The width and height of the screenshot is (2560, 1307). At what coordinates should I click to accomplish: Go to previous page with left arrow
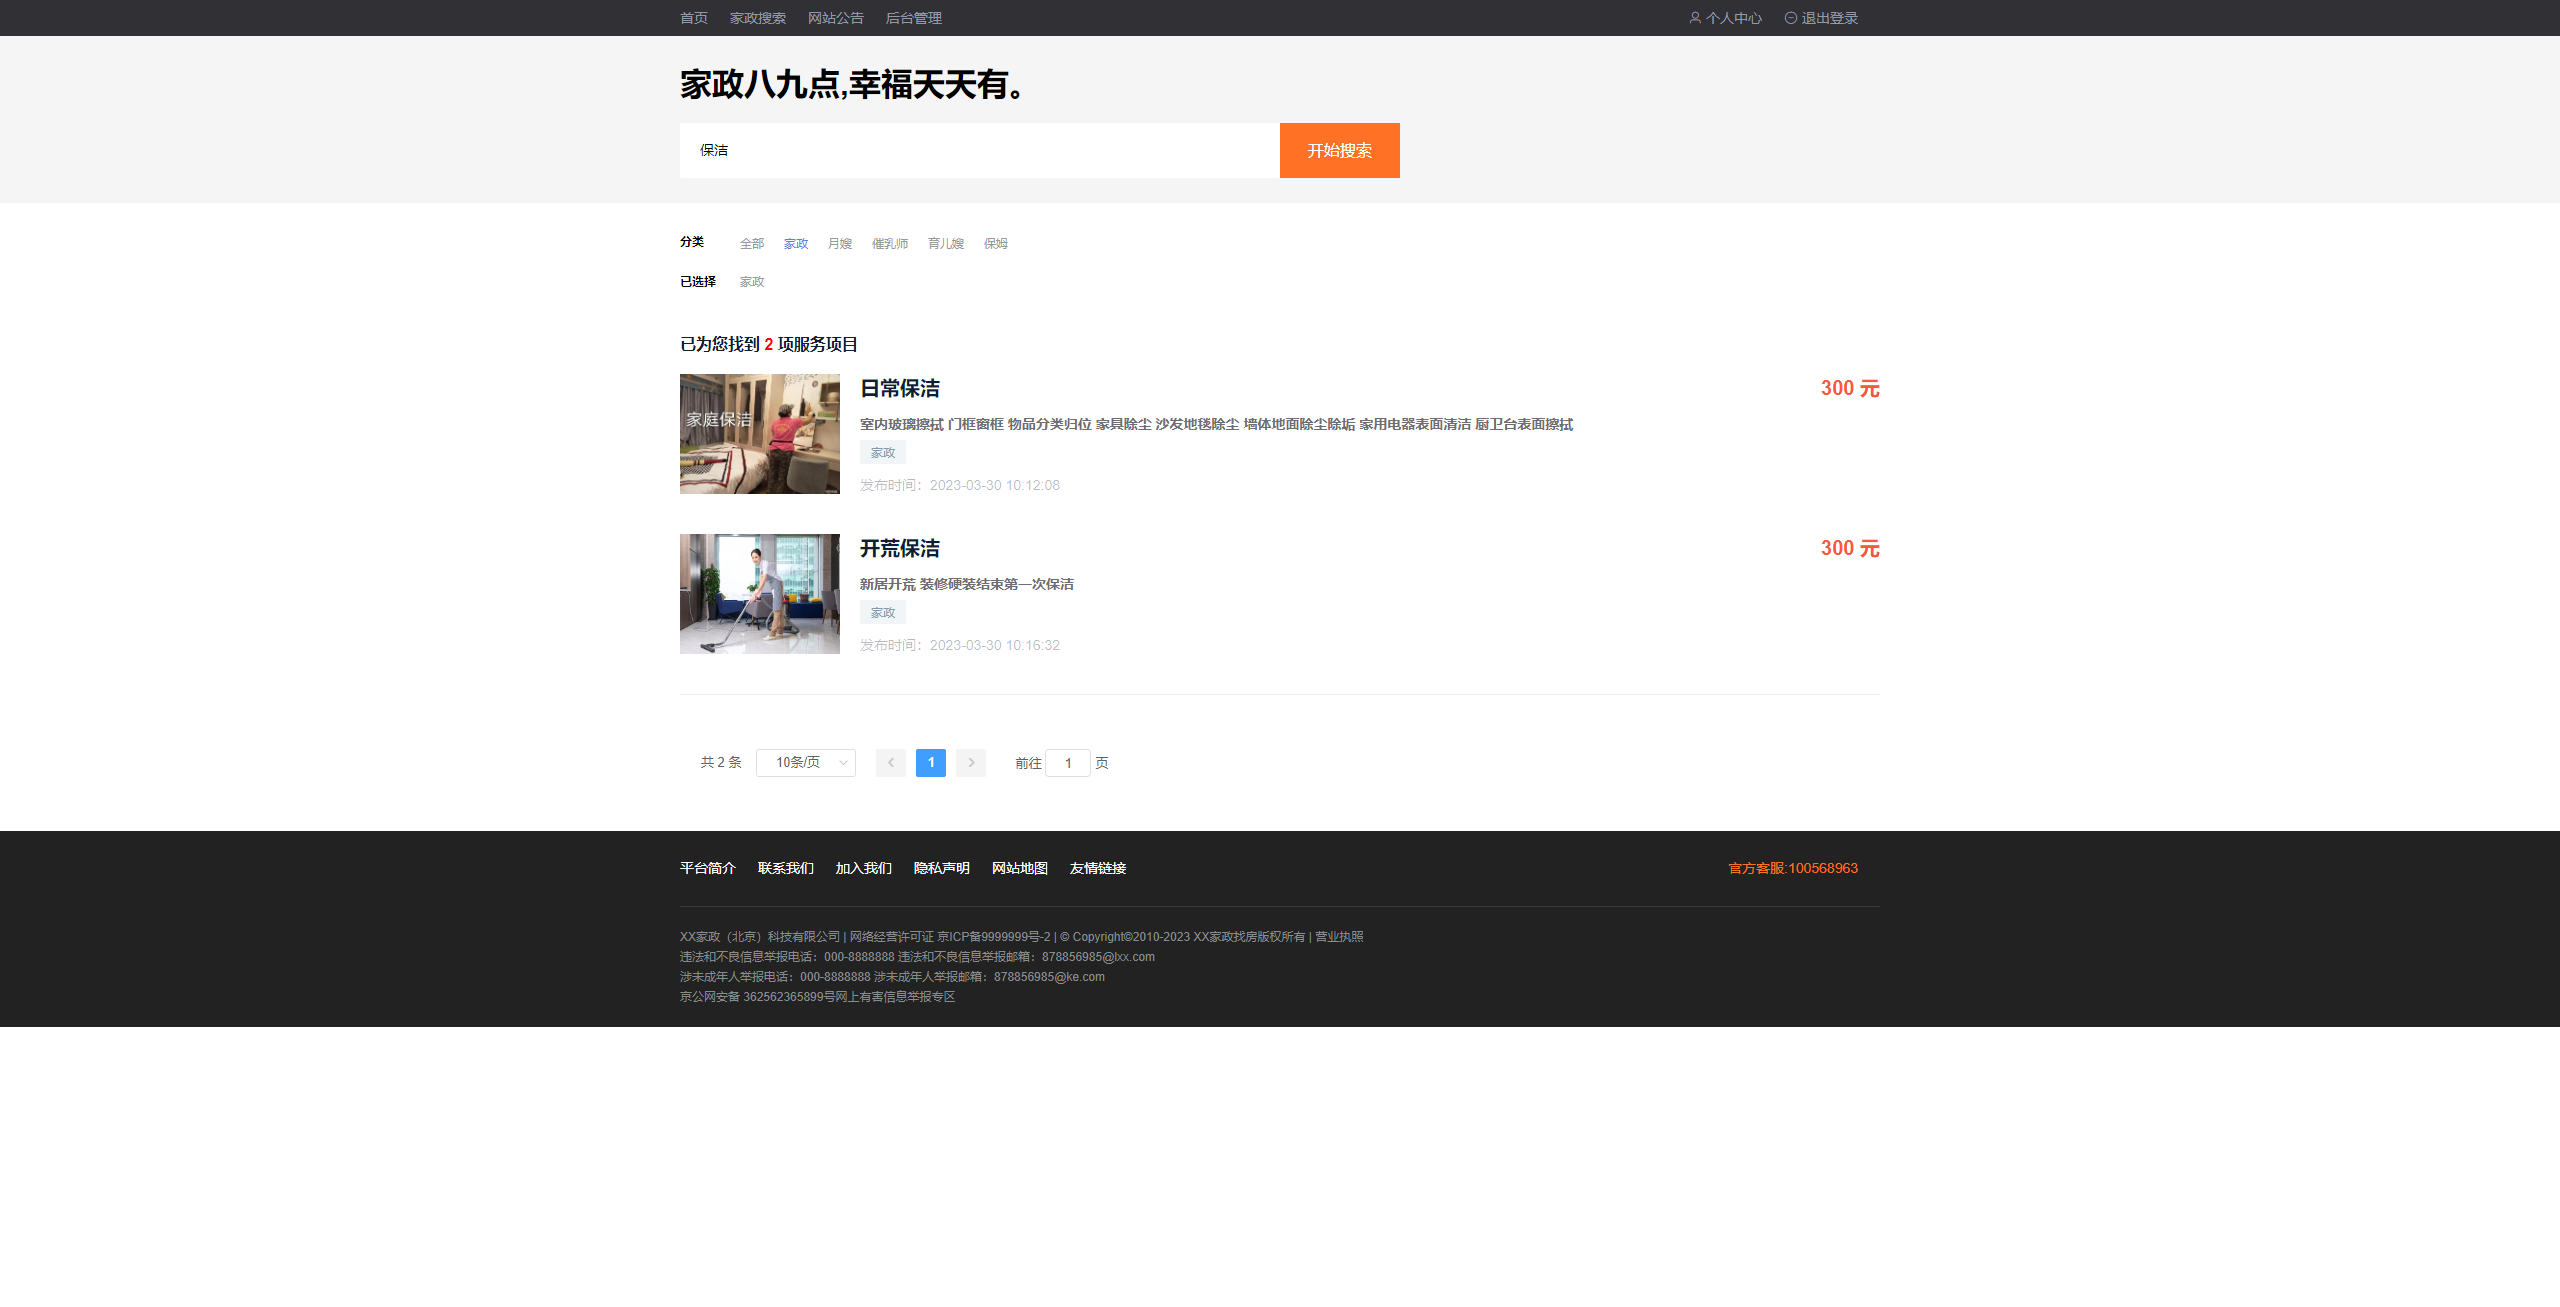coord(890,762)
